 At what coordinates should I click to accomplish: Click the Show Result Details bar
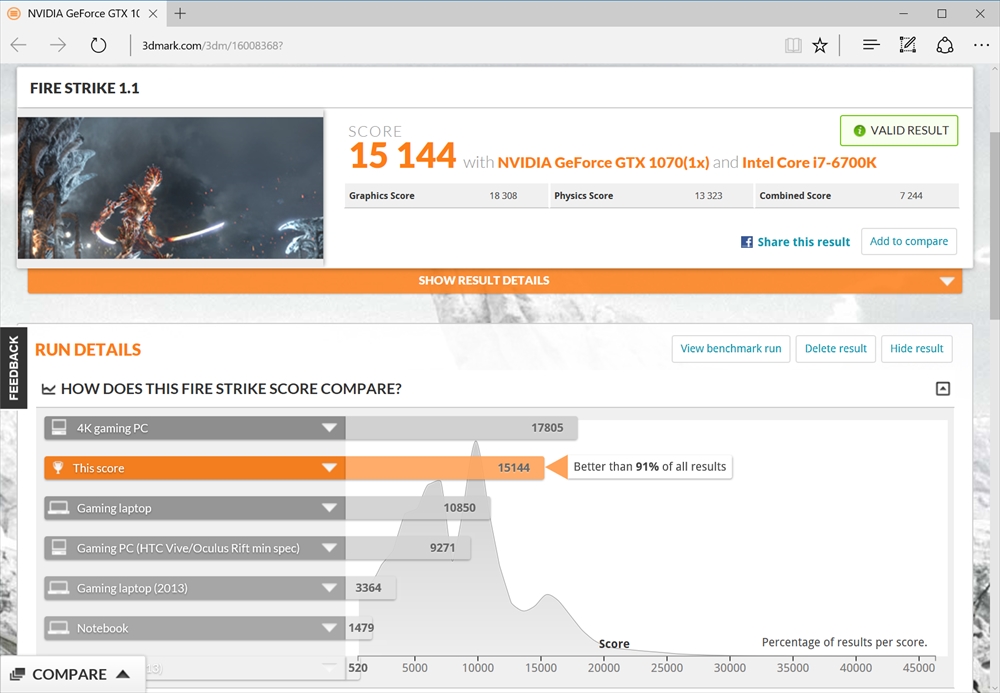click(x=495, y=281)
